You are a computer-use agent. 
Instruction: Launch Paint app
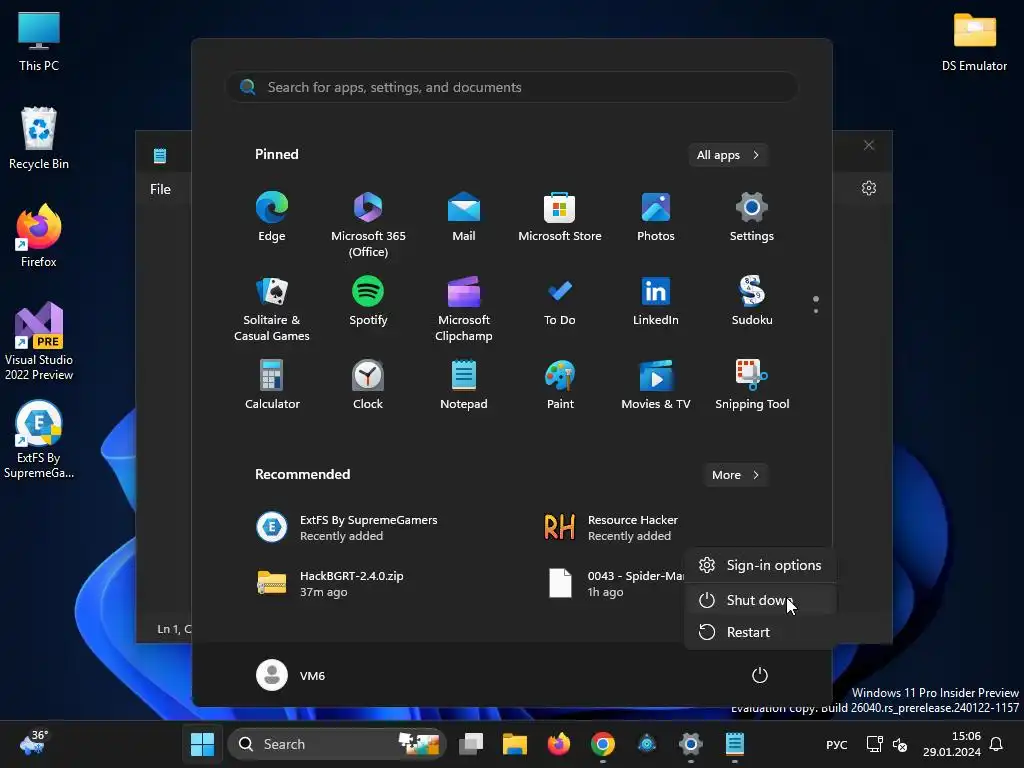(560, 385)
